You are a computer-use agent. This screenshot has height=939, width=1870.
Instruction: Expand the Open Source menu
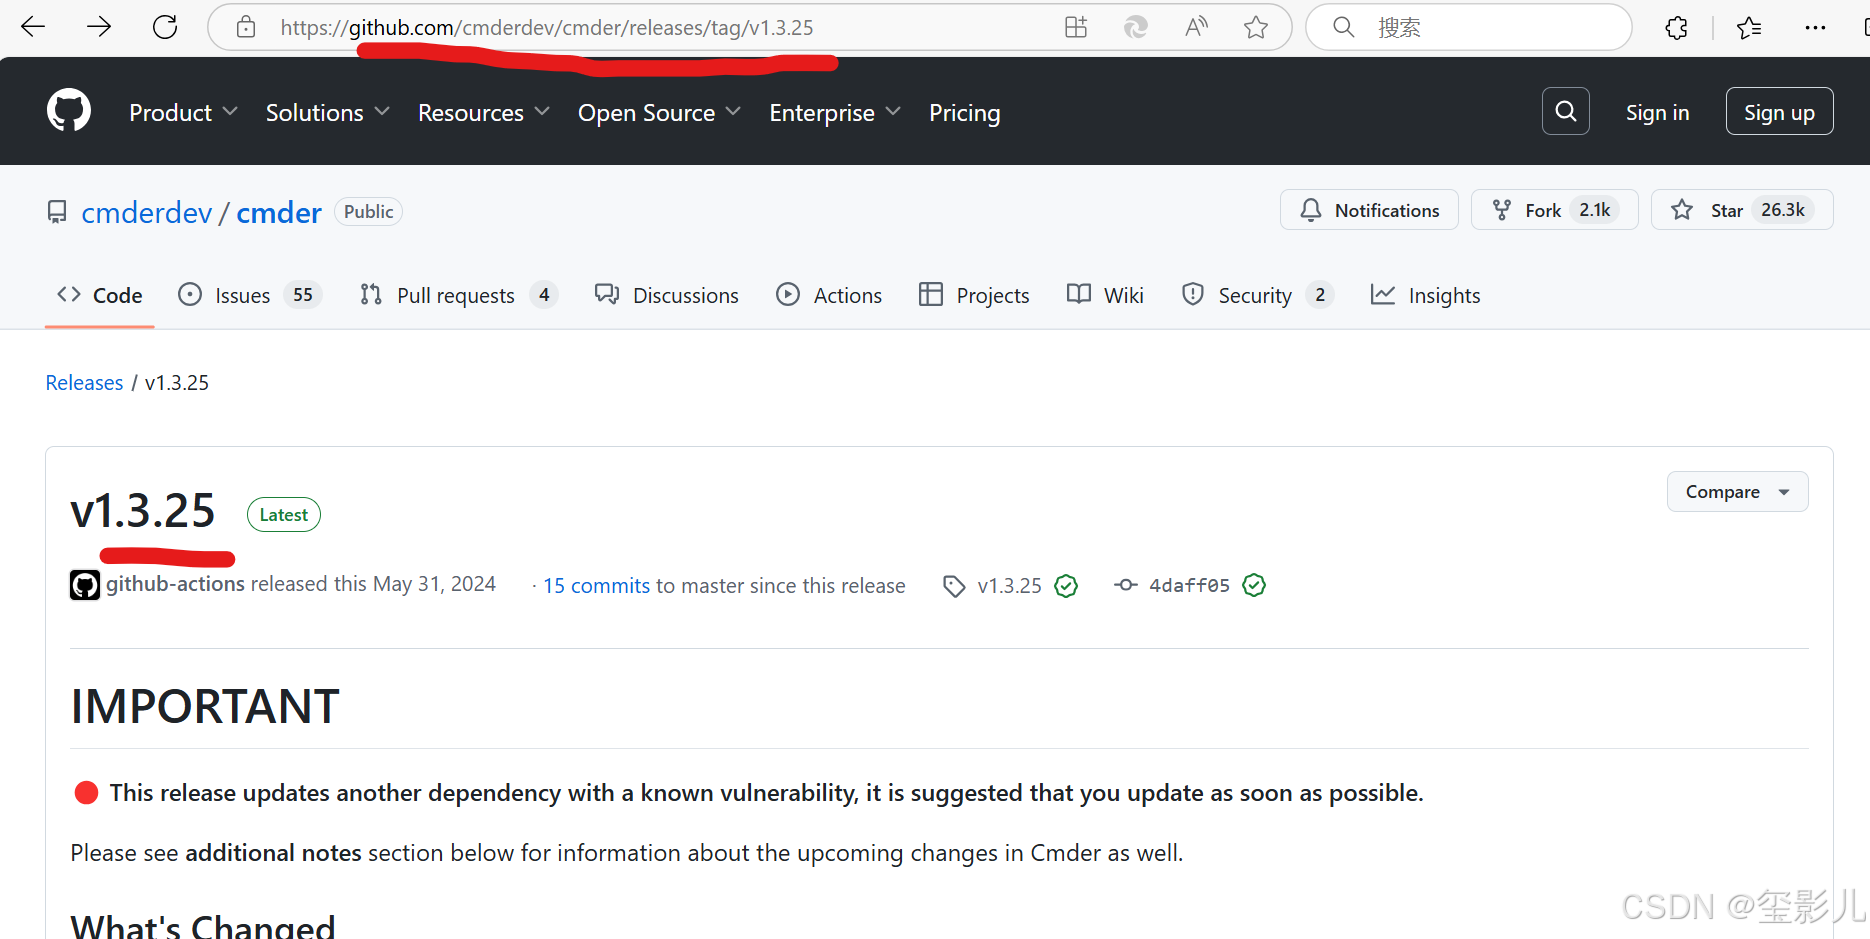(x=659, y=113)
